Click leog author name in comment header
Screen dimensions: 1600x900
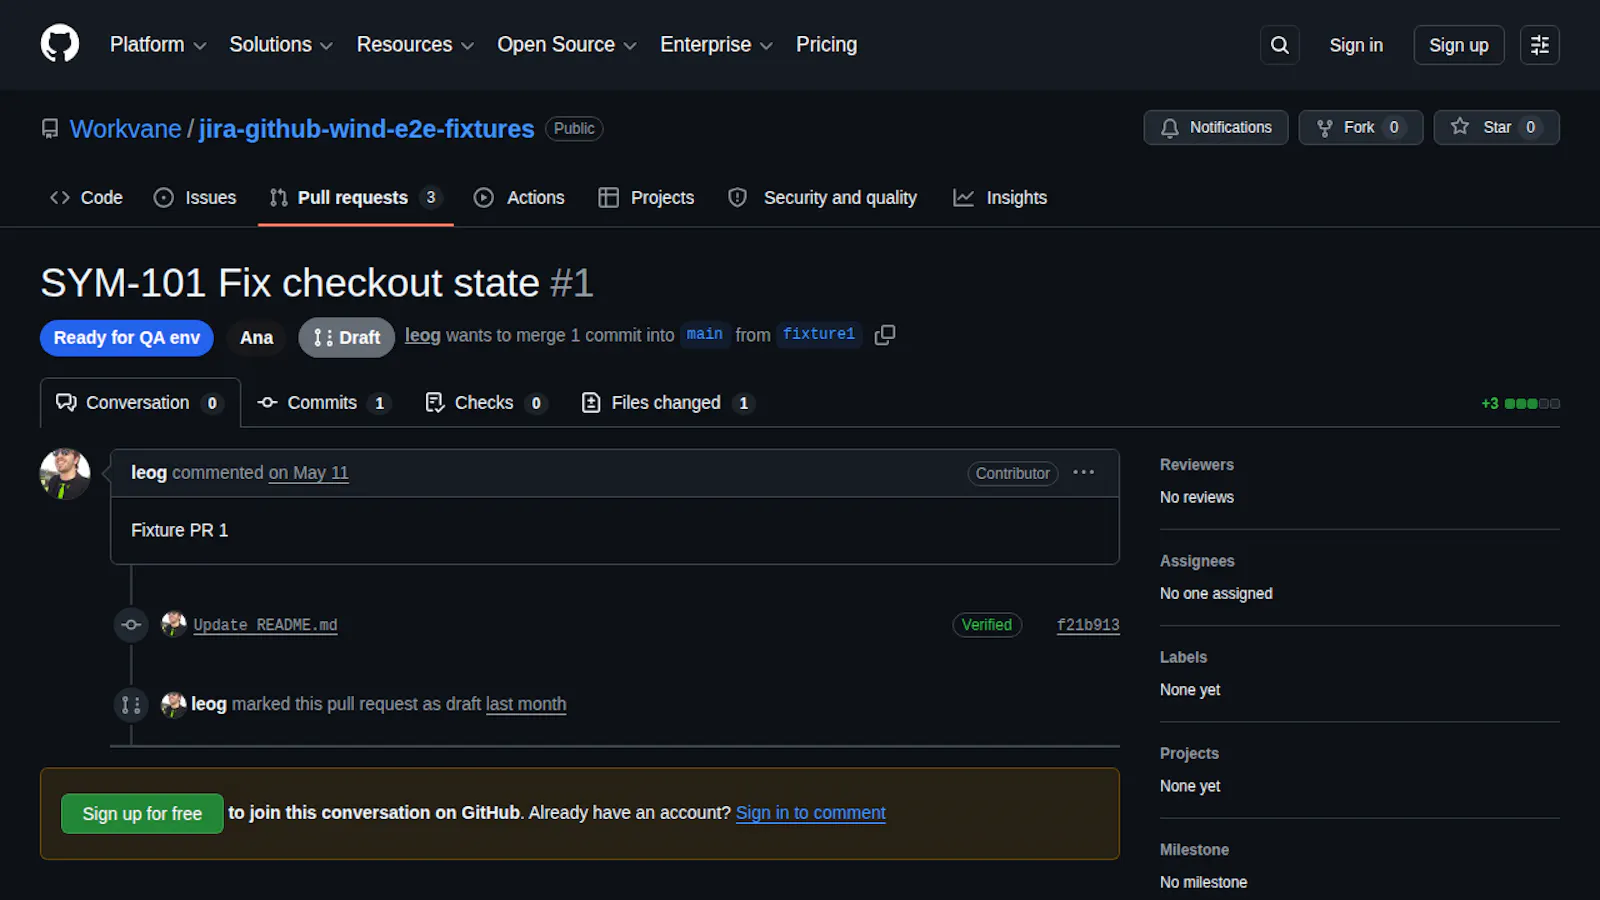point(149,473)
